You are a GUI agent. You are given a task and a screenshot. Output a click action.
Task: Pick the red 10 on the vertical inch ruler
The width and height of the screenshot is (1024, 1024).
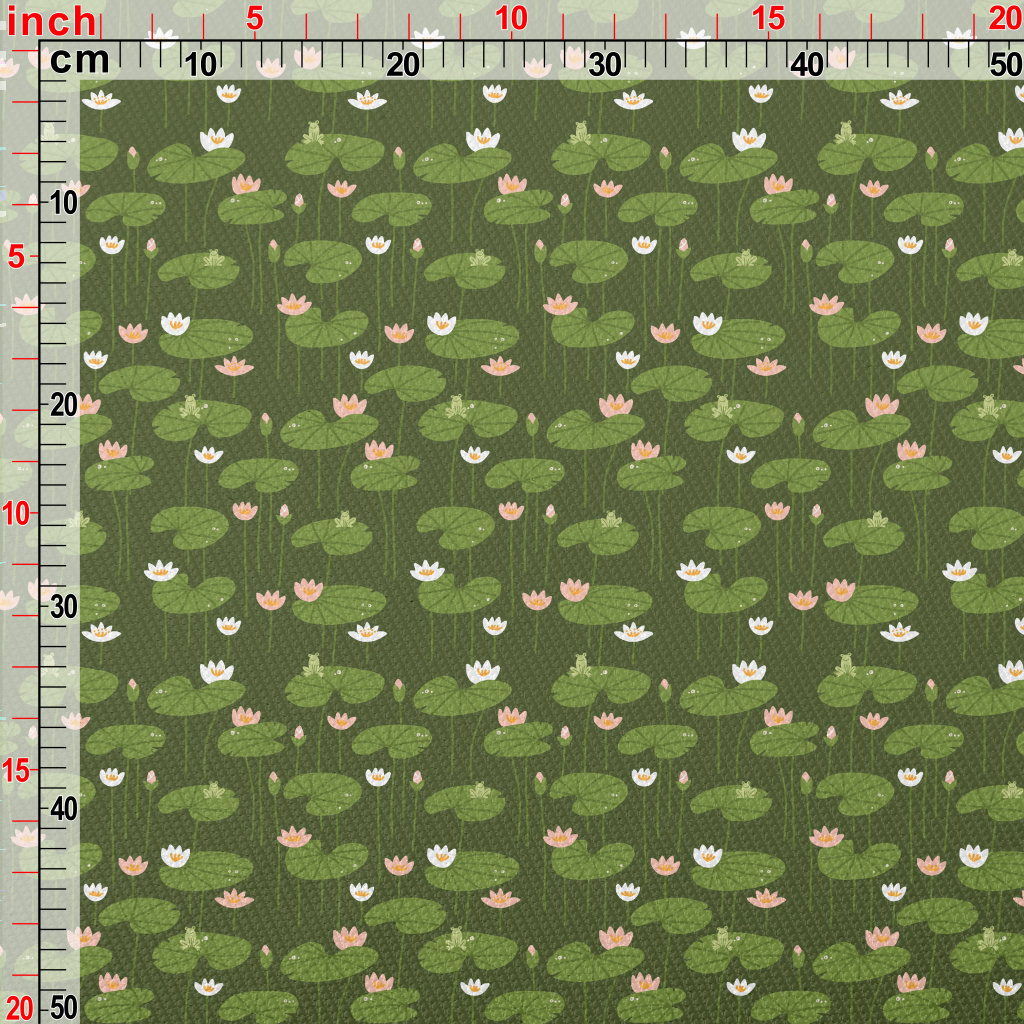[x=16, y=514]
